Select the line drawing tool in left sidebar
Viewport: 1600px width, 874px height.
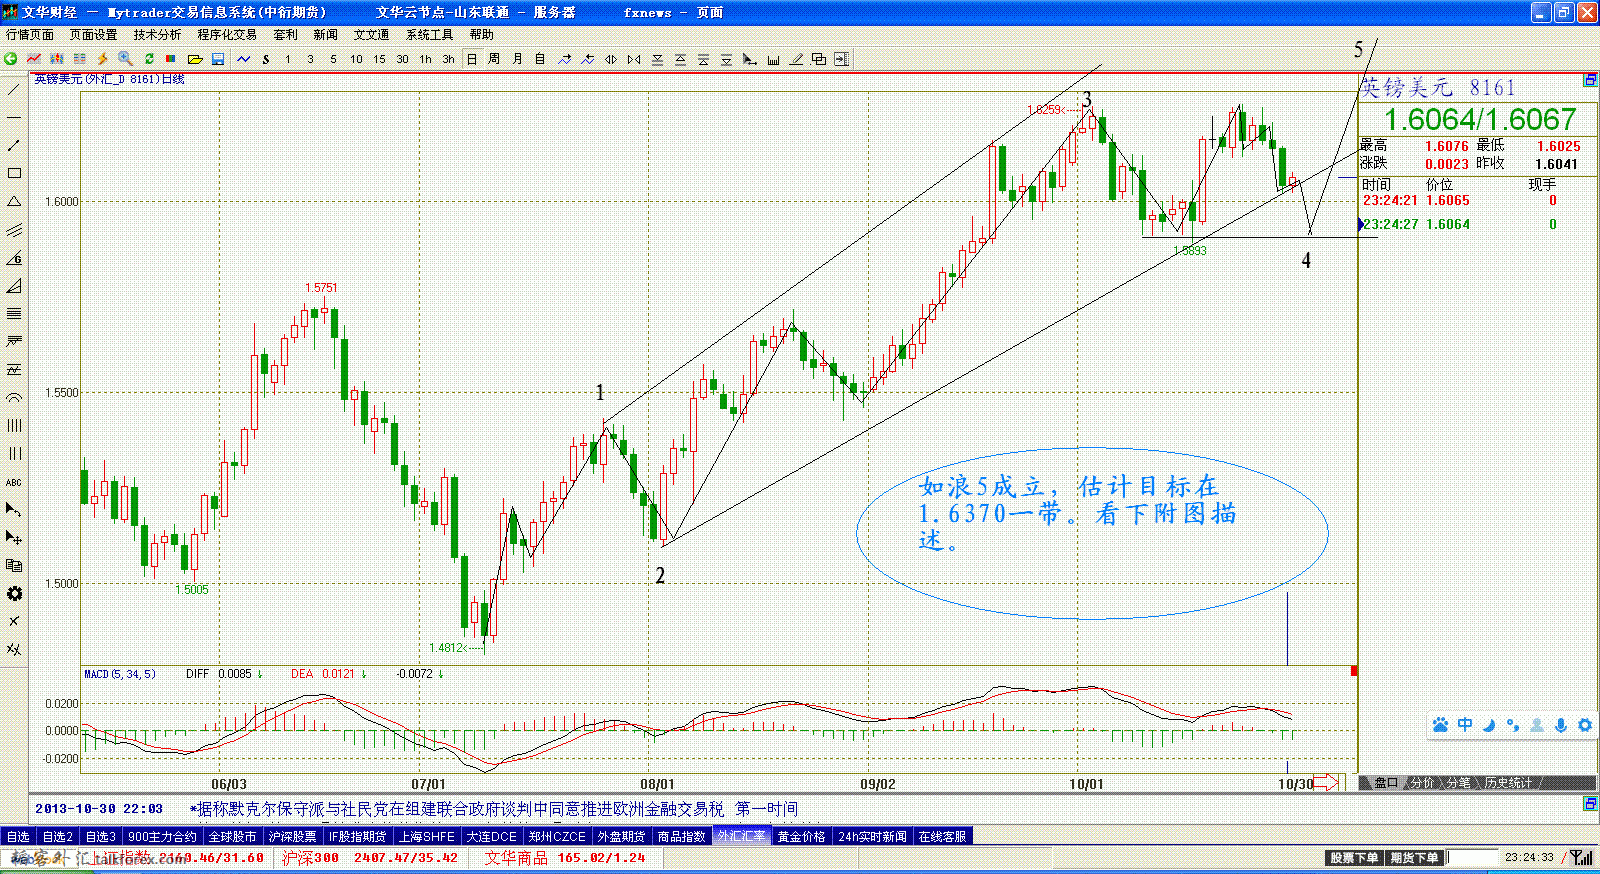tap(14, 90)
